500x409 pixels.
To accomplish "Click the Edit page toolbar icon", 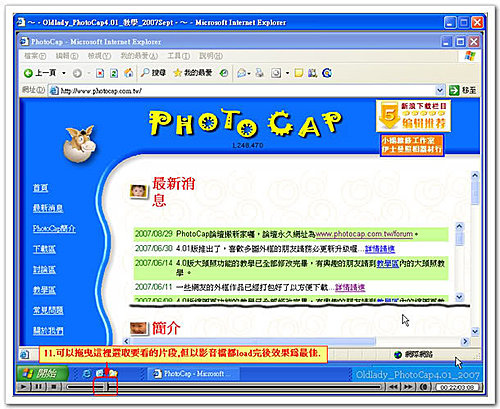I will click(x=276, y=73).
